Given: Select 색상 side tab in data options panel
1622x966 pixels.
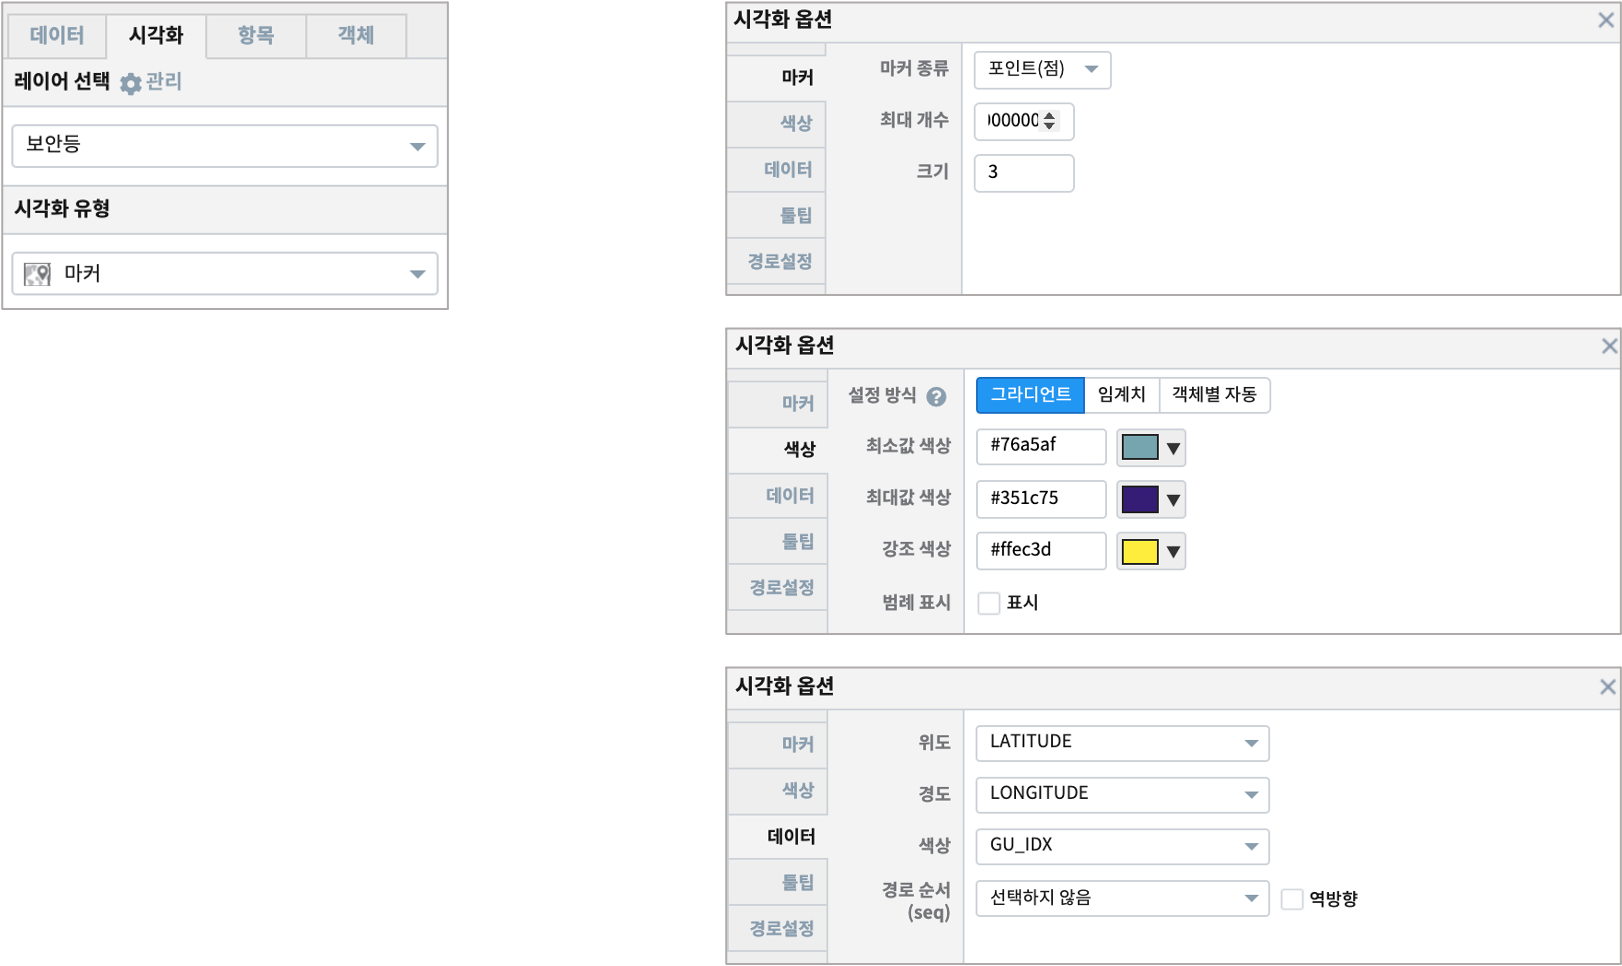Looking at the screenshot, I should (778, 791).
